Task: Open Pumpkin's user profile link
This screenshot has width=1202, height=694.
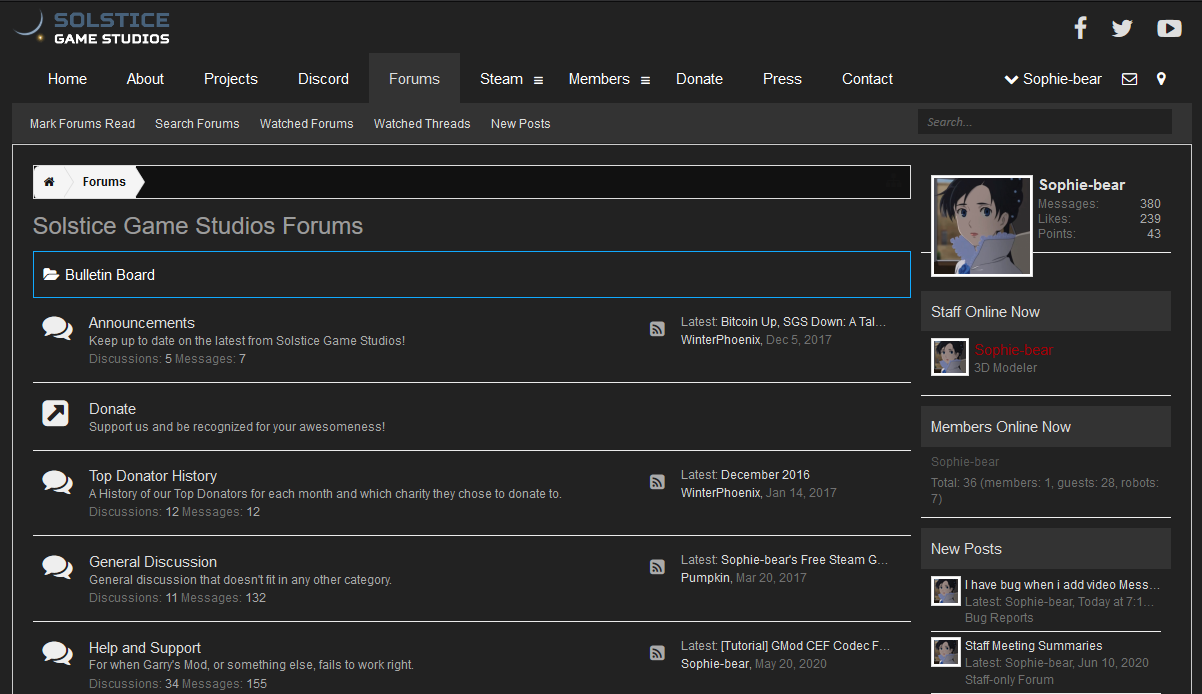Action: [705, 578]
